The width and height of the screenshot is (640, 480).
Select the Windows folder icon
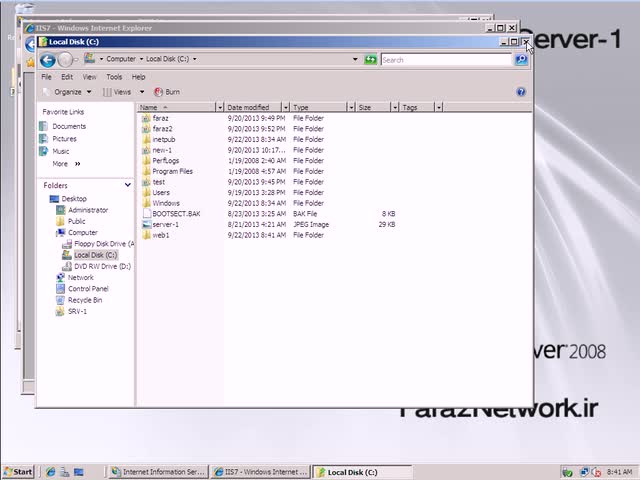click(146, 203)
